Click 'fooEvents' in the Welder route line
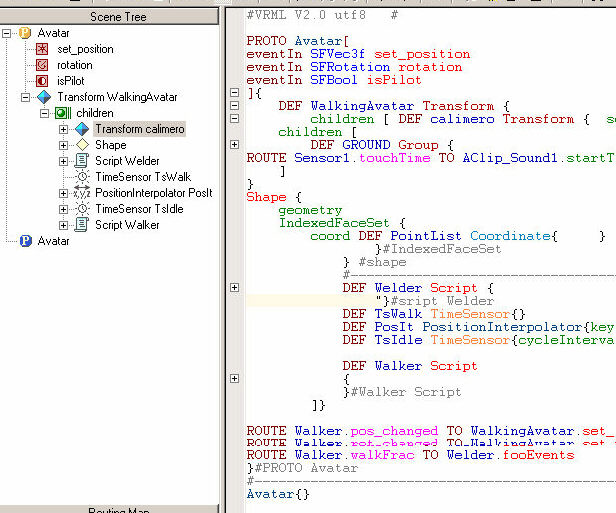Viewport: 616px width, 513px height. click(538, 455)
